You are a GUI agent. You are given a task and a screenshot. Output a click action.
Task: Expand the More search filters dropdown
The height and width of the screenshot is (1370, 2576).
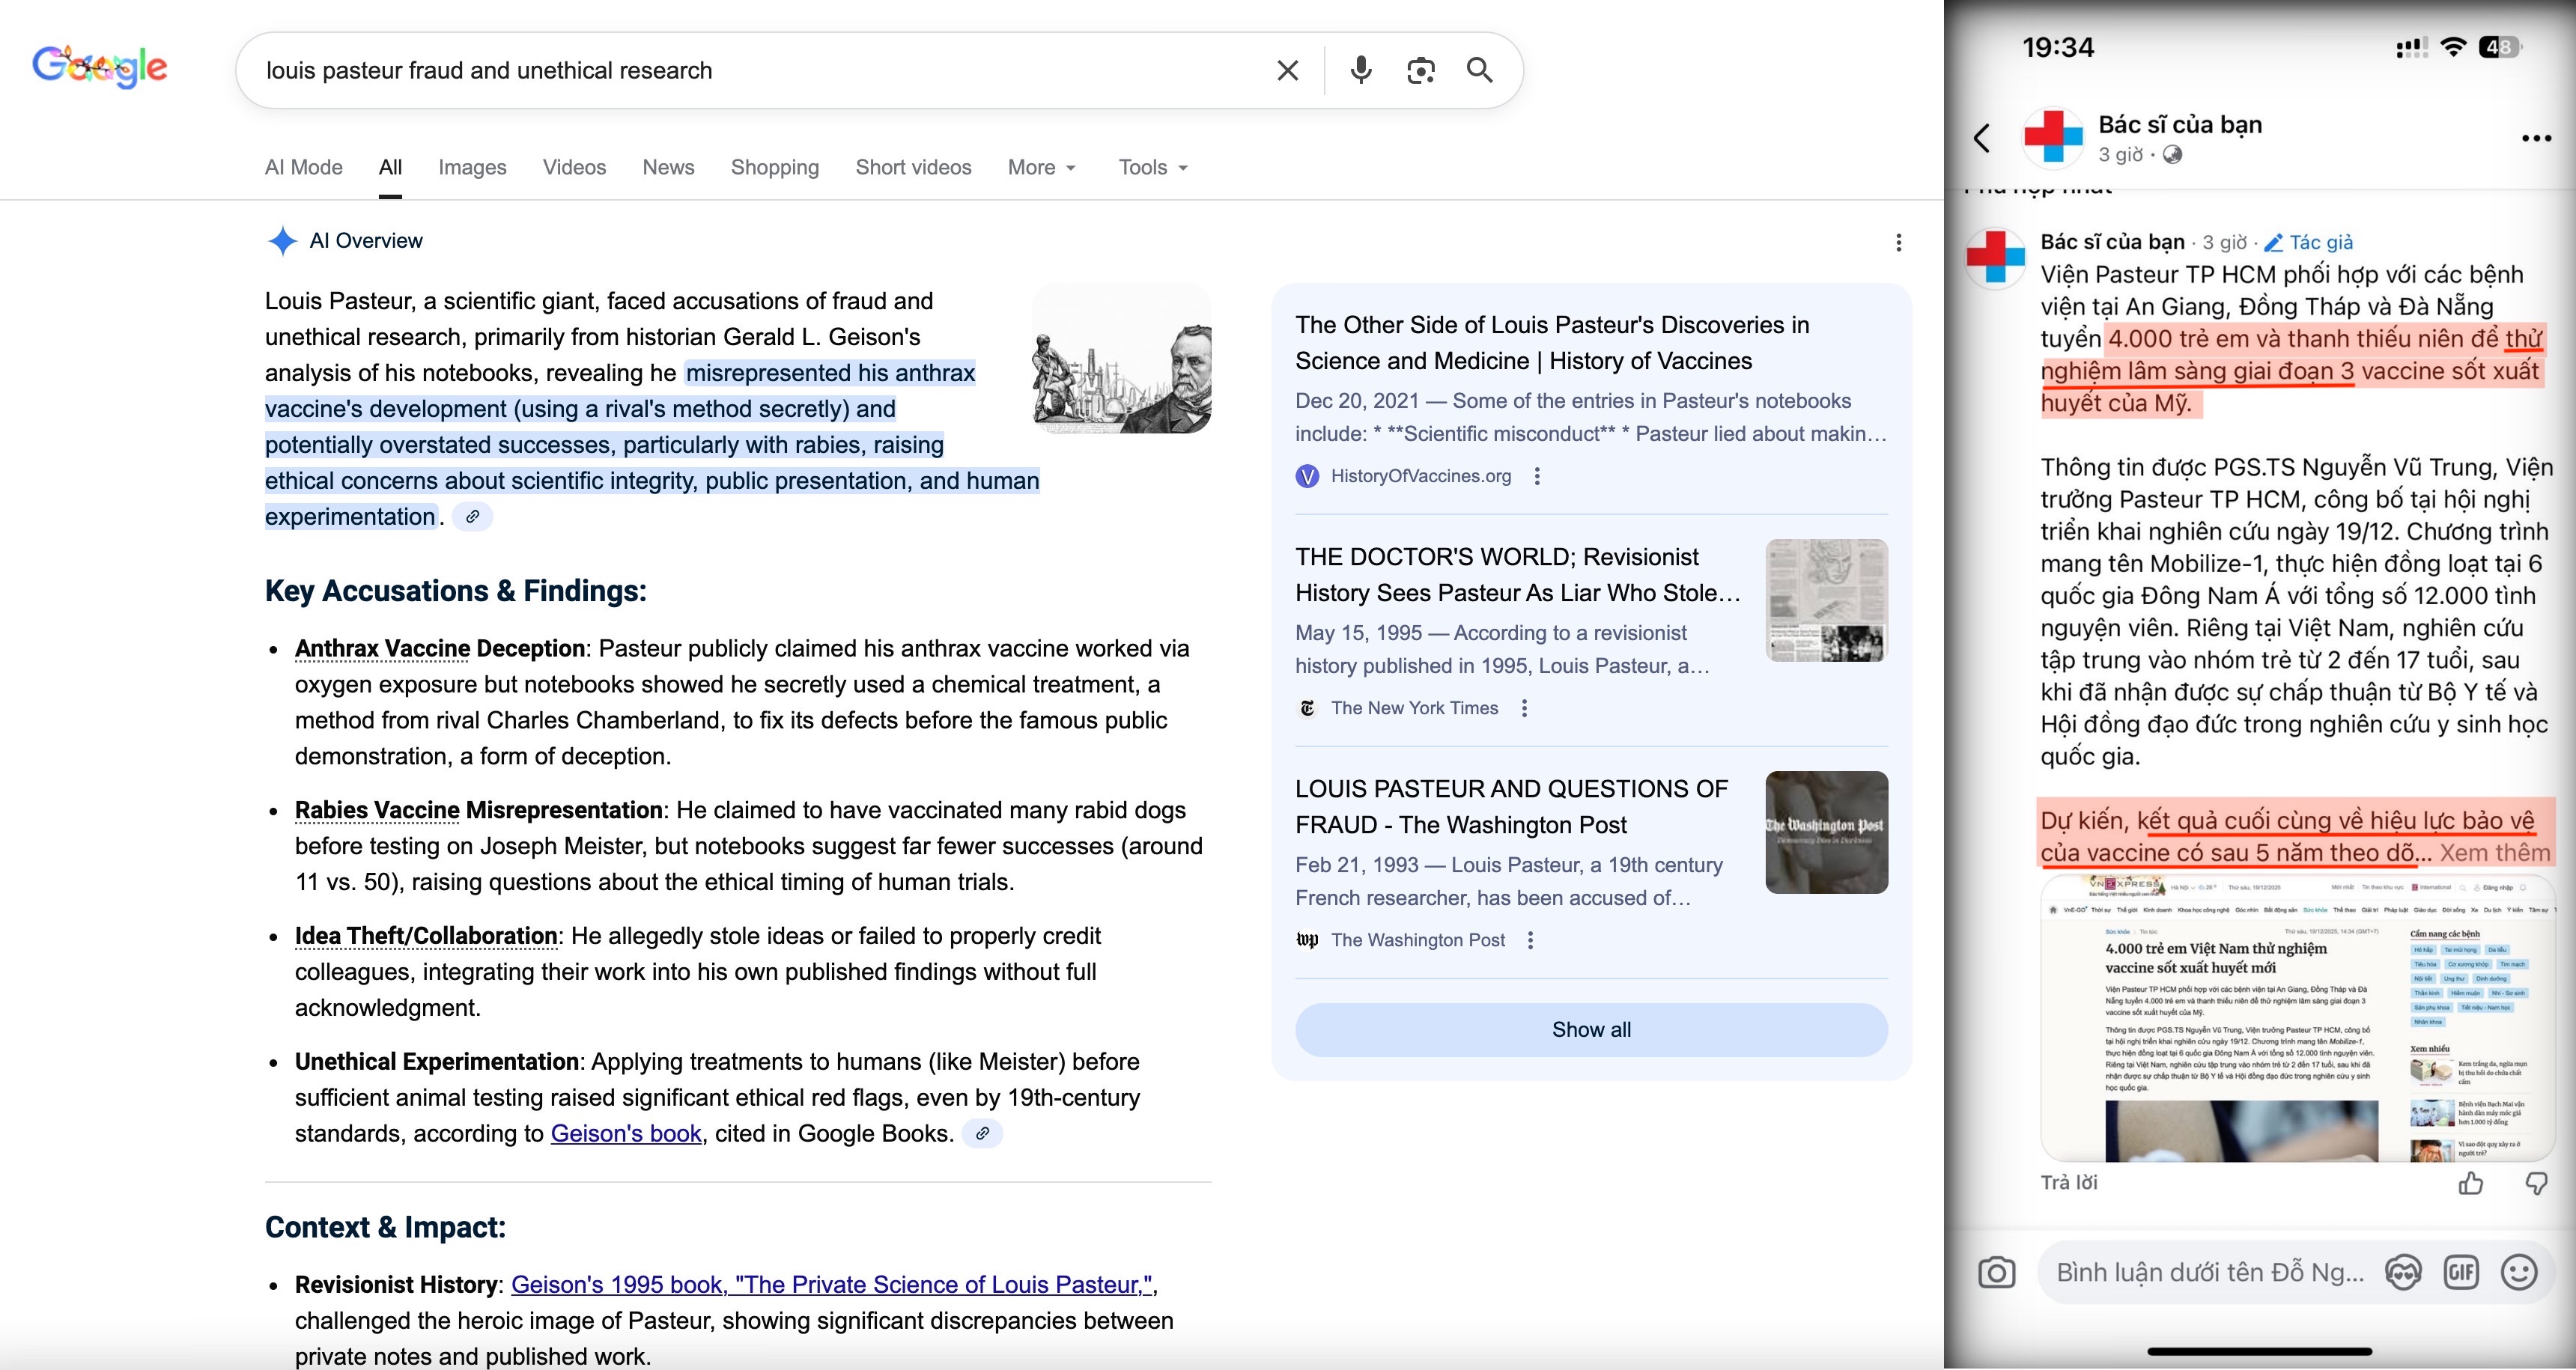tap(1041, 167)
